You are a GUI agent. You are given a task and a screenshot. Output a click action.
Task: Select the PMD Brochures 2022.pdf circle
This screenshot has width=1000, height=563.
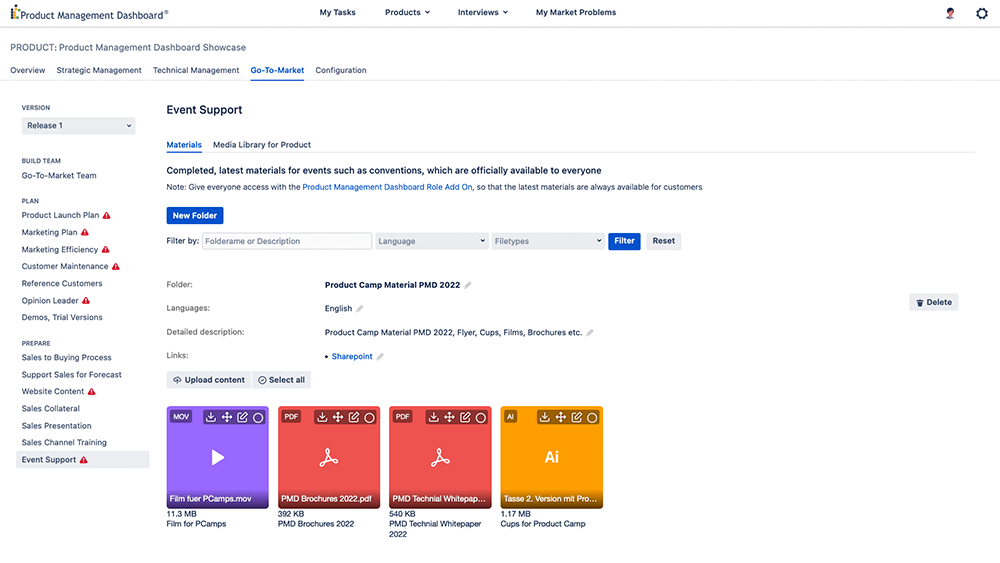(x=369, y=418)
